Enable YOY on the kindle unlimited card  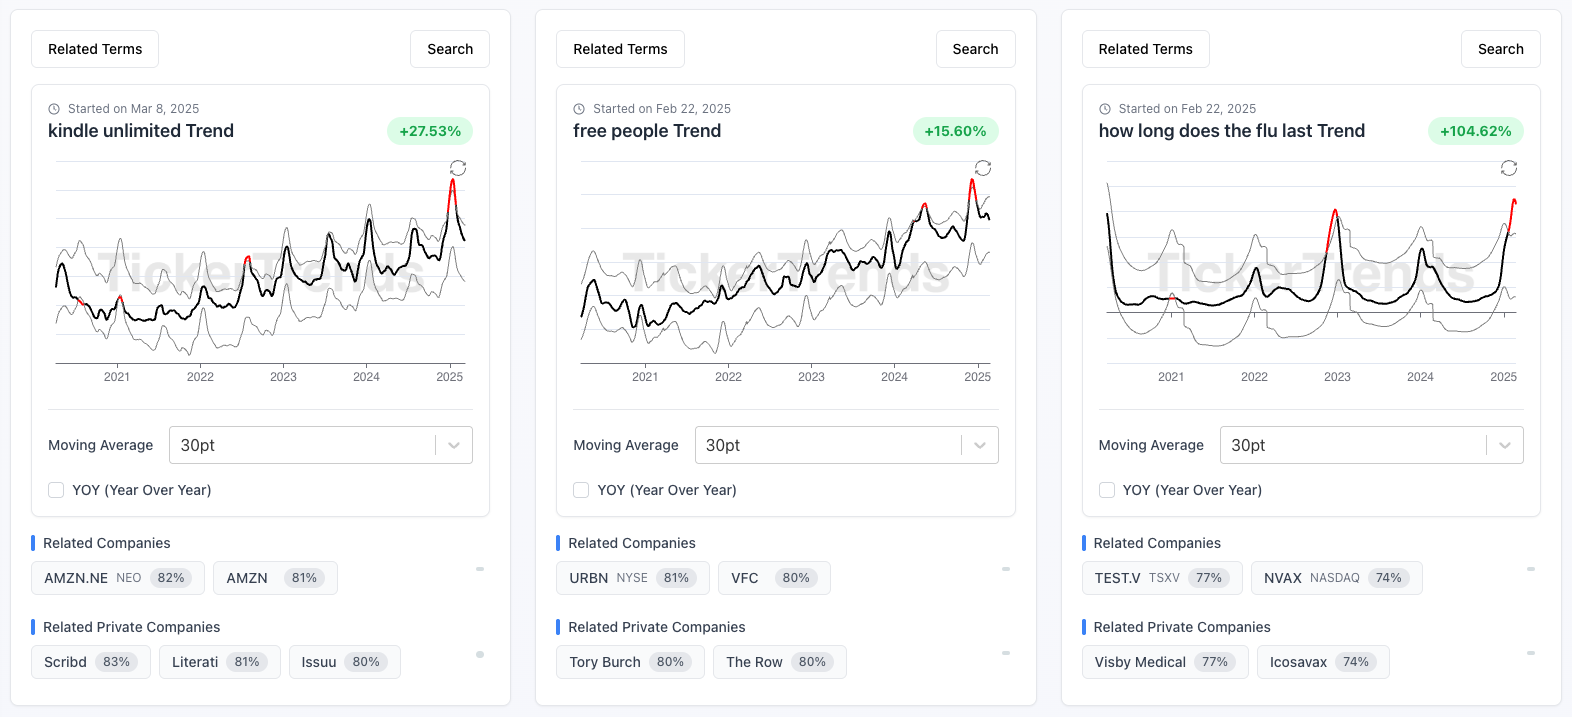[56, 490]
